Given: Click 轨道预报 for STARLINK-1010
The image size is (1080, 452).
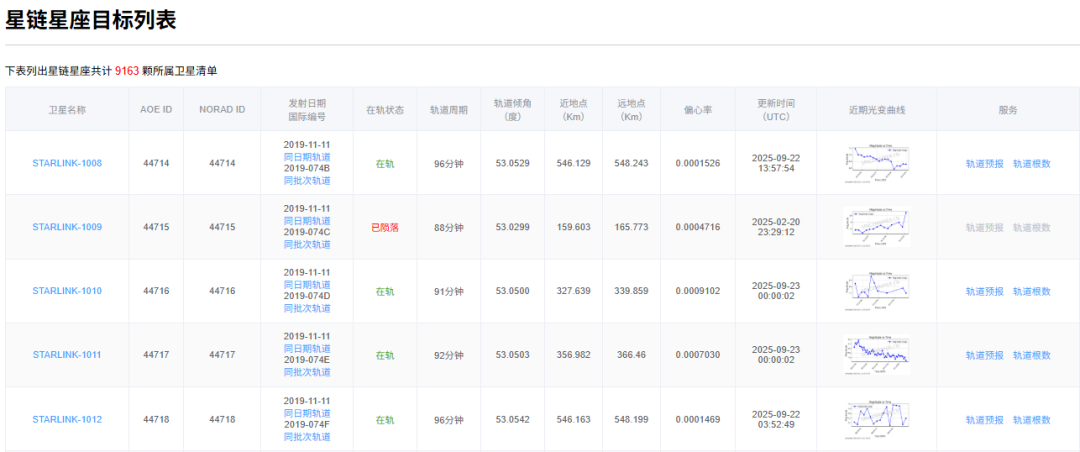Looking at the screenshot, I should click(x=984, y=291).
